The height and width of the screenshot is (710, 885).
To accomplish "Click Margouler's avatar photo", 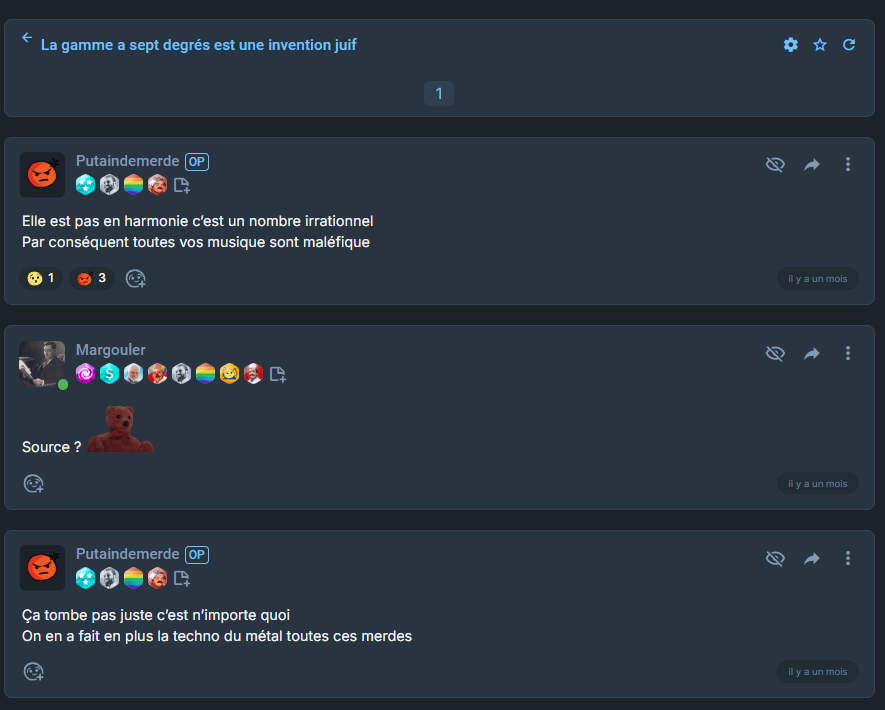I will [x=42, y=363].
